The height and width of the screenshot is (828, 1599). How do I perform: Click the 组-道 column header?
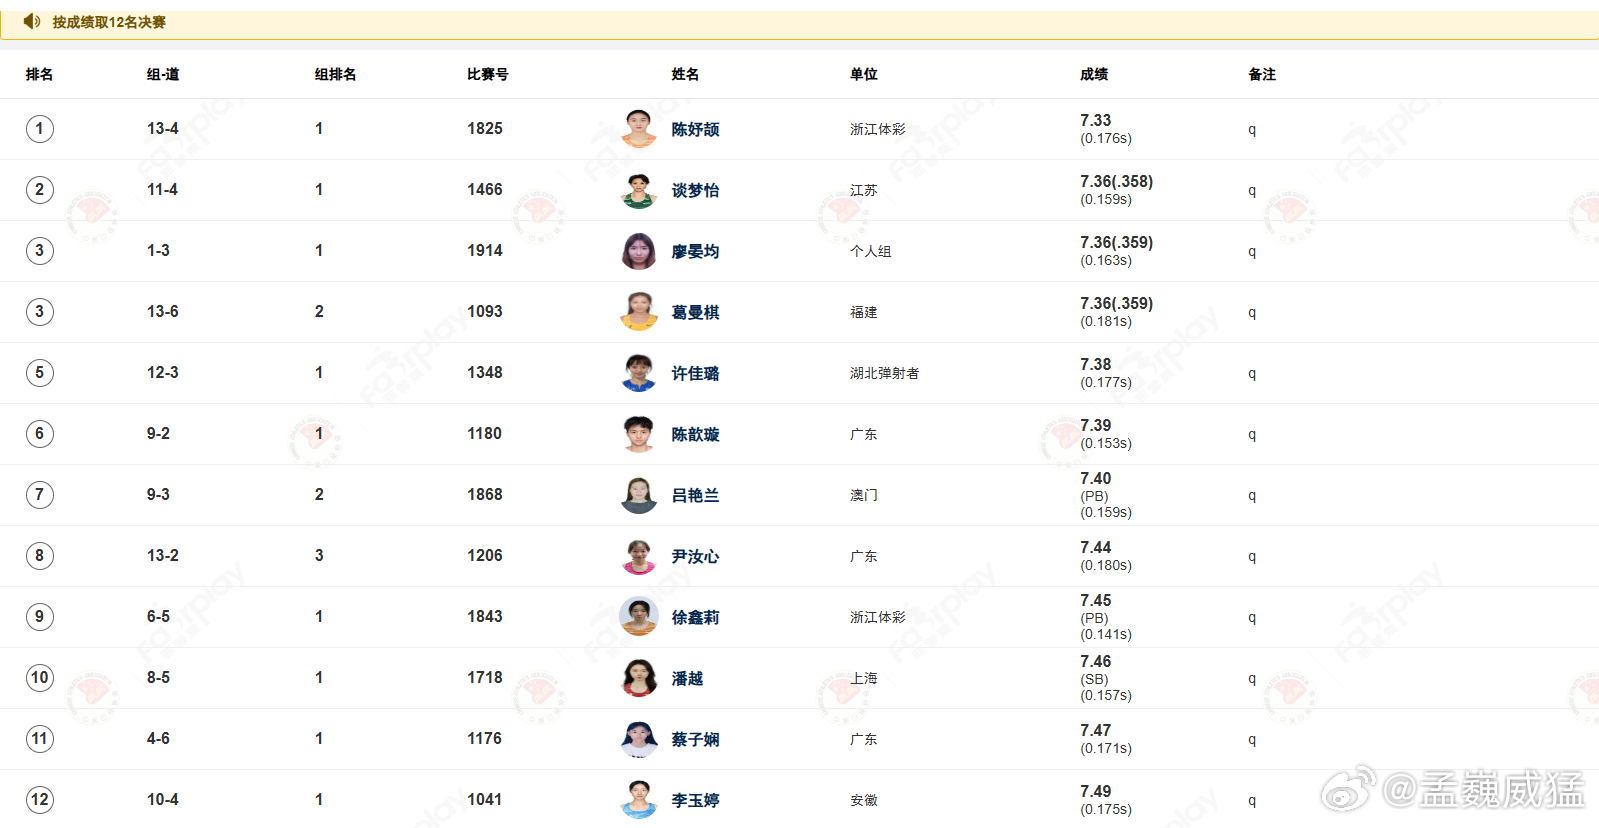tap(163, 74)
